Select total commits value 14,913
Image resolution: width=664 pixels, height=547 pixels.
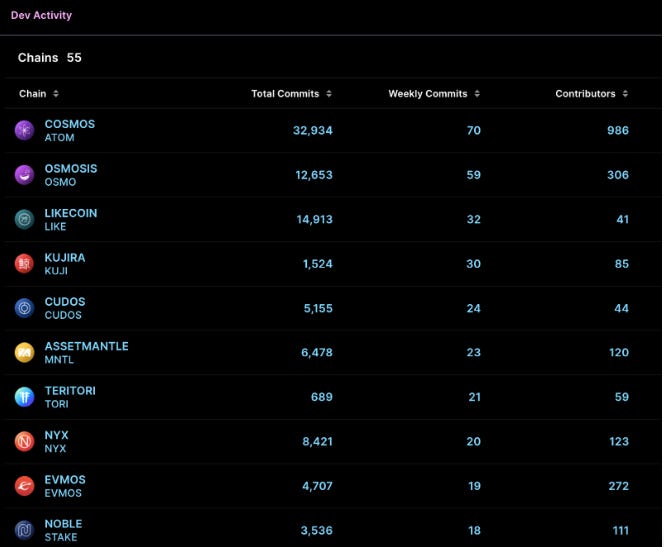tap(314, 219)
